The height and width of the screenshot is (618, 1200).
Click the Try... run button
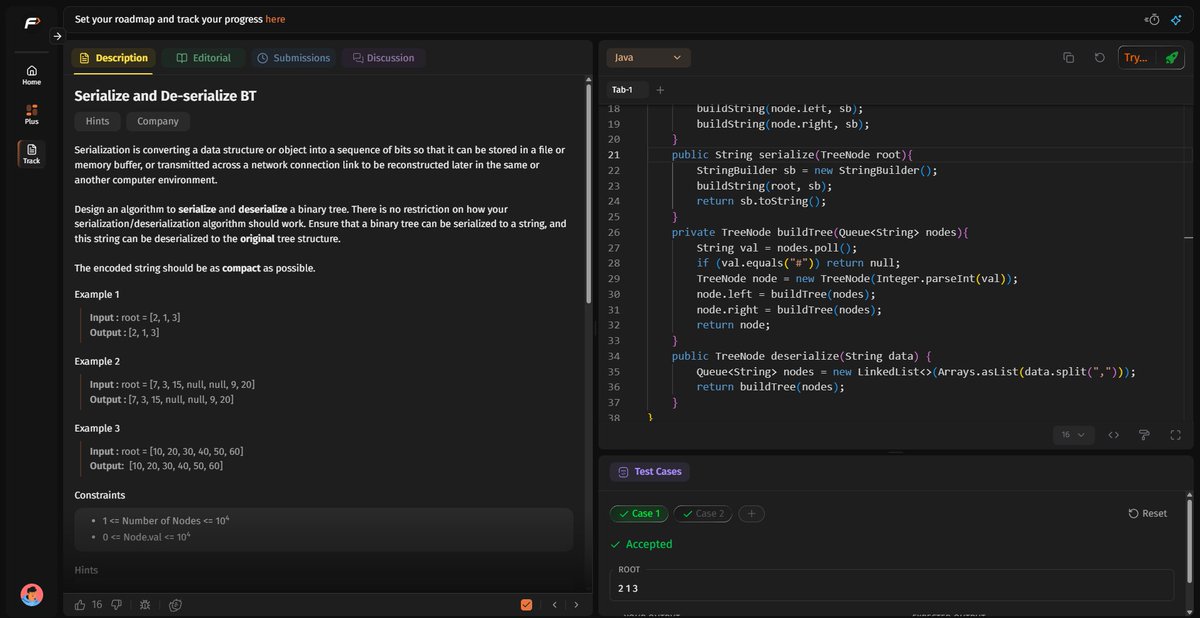(x=1136, y=58)
